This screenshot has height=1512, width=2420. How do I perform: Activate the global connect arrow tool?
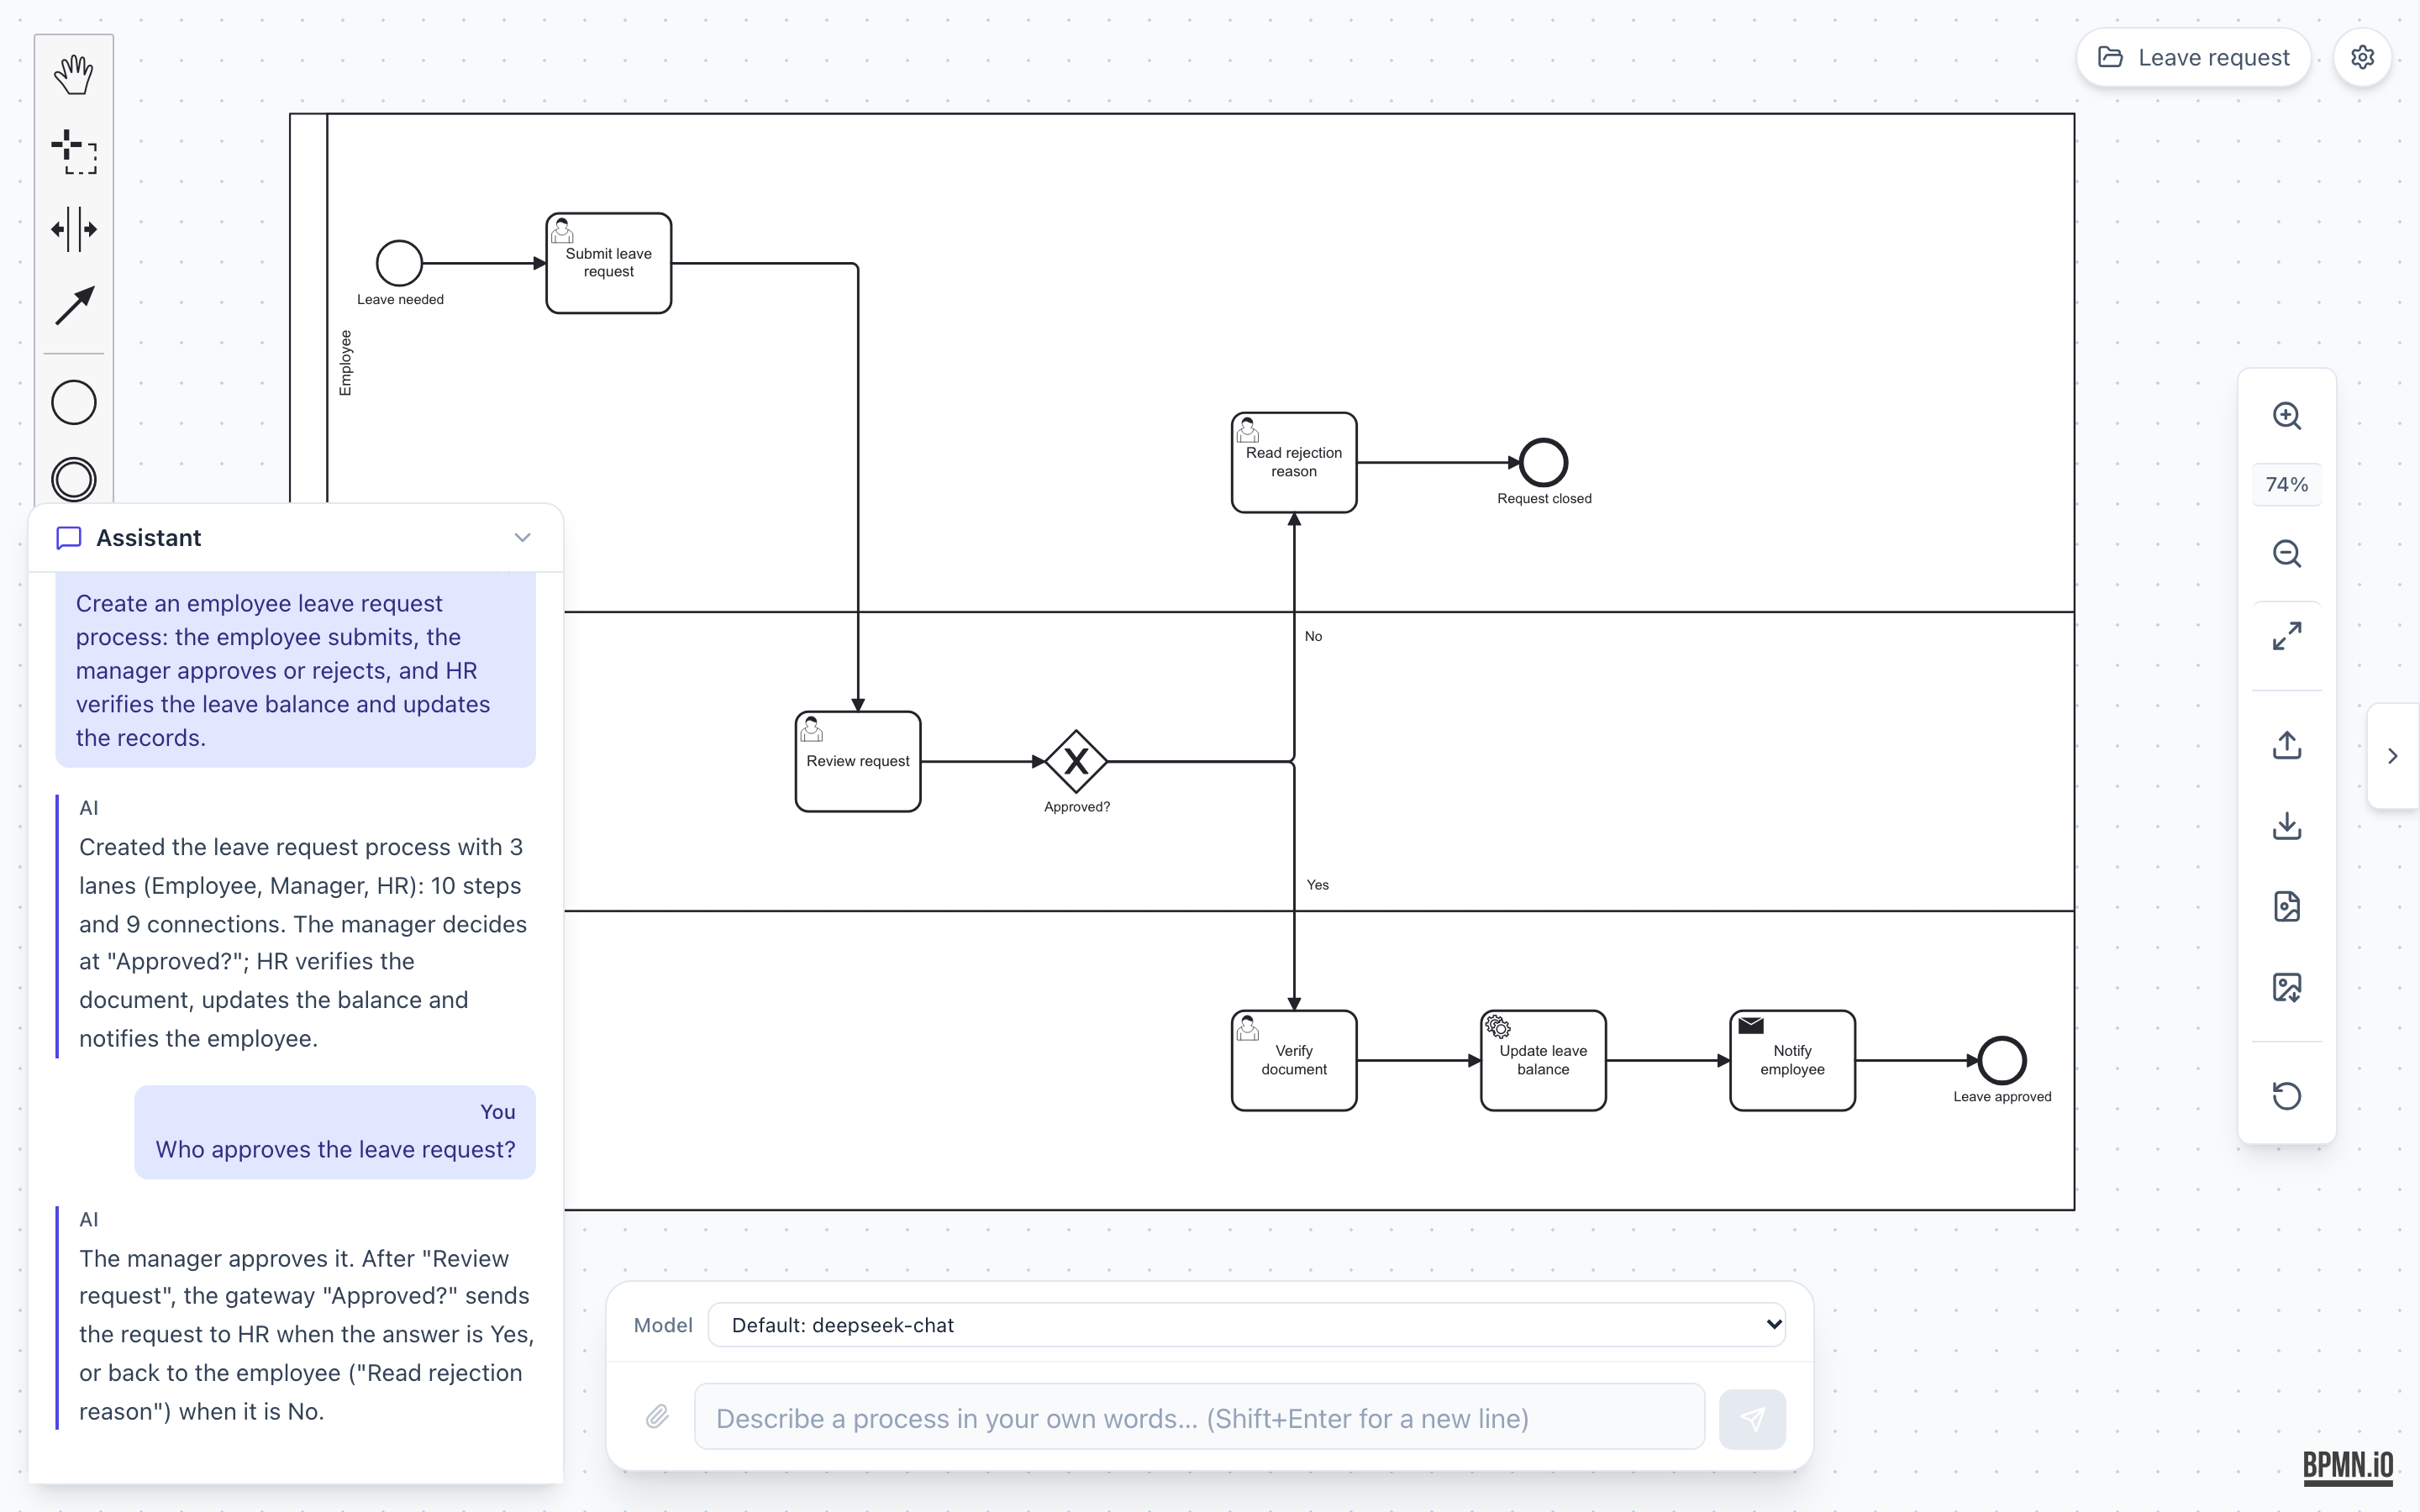74,306
